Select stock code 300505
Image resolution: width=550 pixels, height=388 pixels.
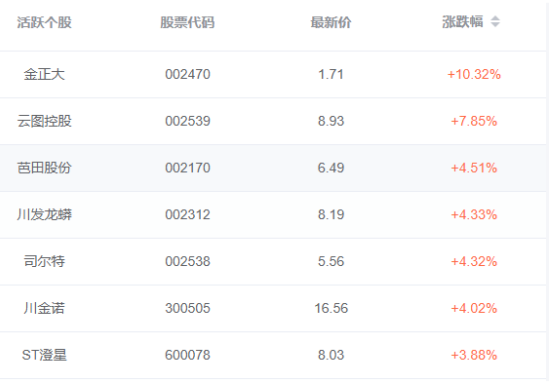[188, 308]
